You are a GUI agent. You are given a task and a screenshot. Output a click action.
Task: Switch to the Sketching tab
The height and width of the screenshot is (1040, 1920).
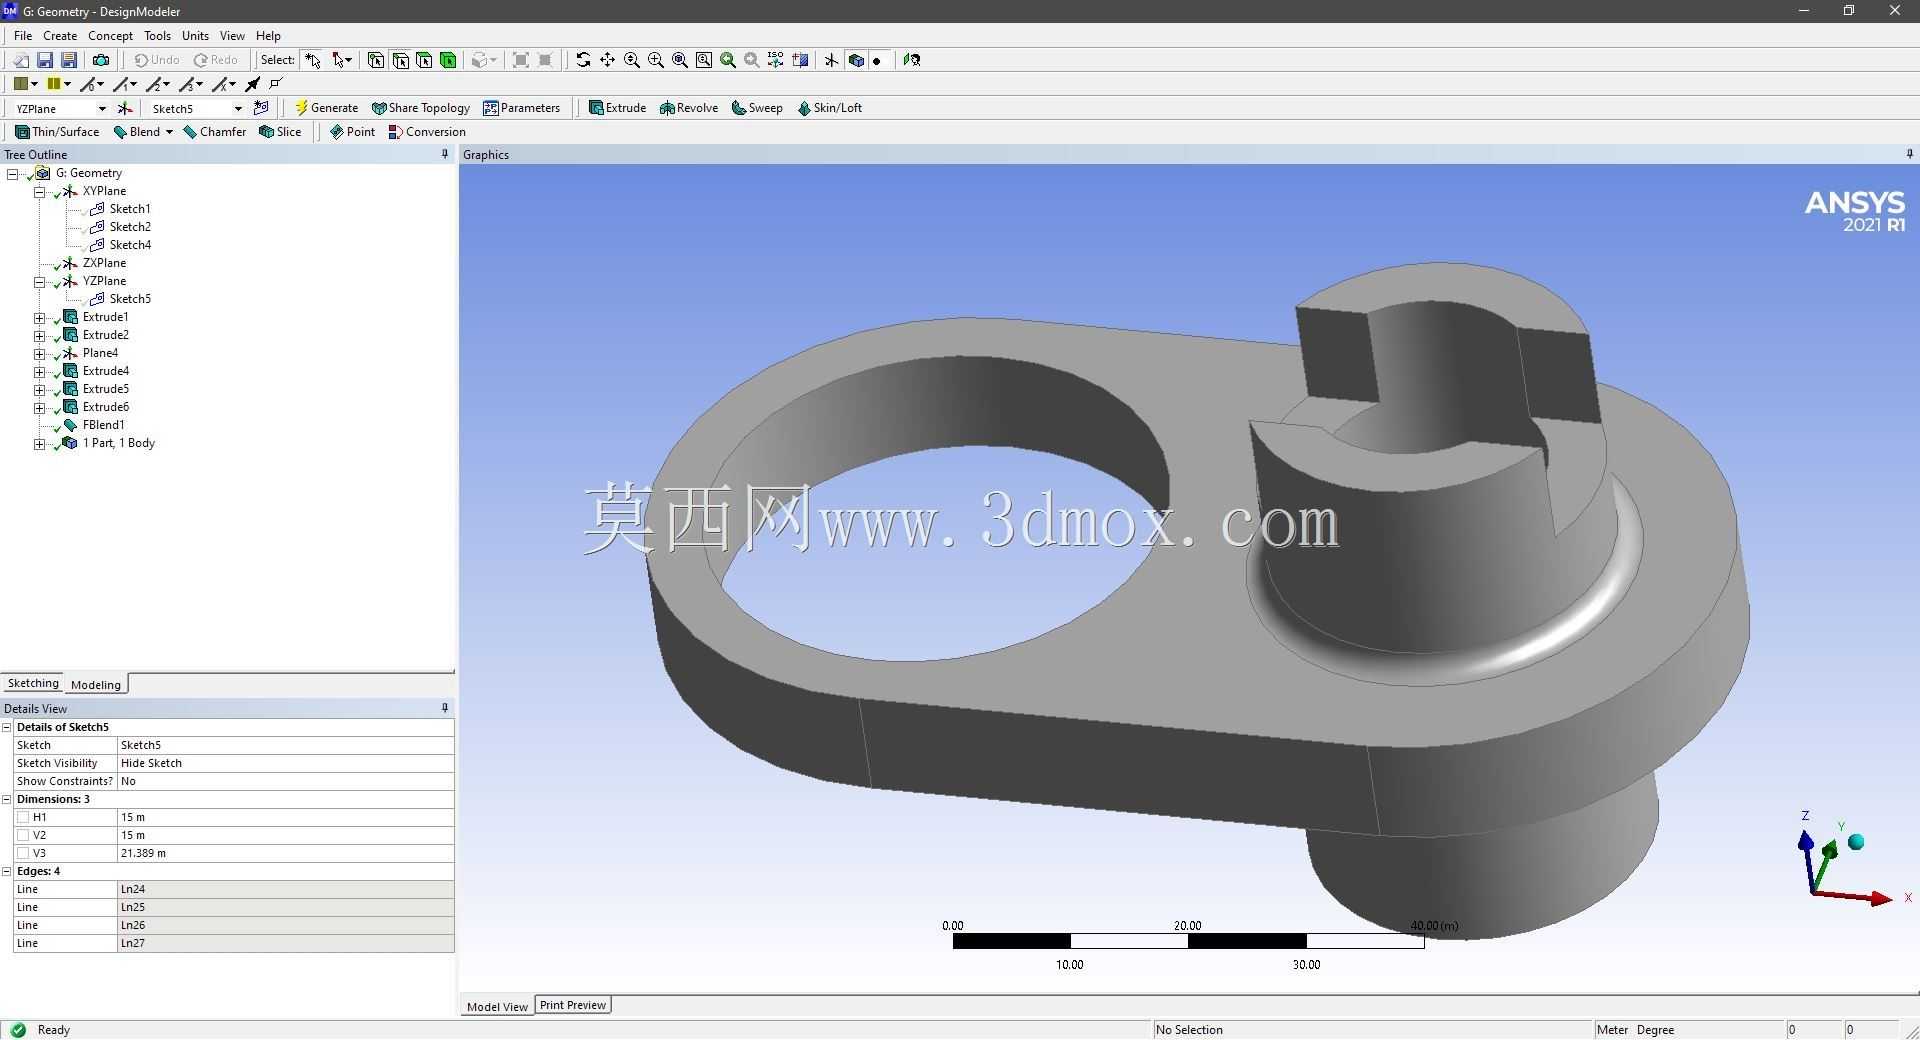(33, 683)
